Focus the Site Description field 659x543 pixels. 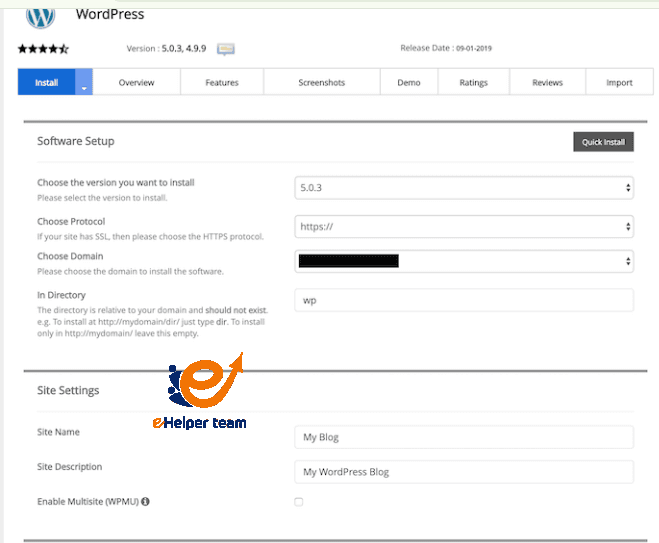point(464,472)
